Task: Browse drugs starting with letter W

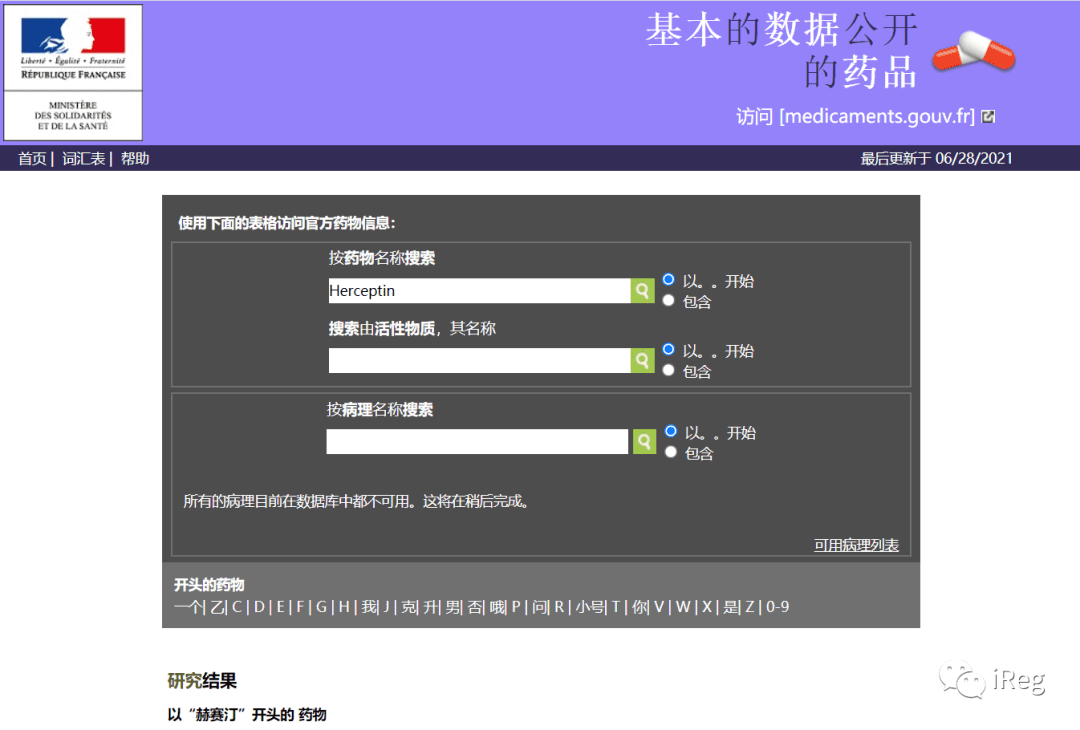Action: pyautogui.click(x=683, y=607)
